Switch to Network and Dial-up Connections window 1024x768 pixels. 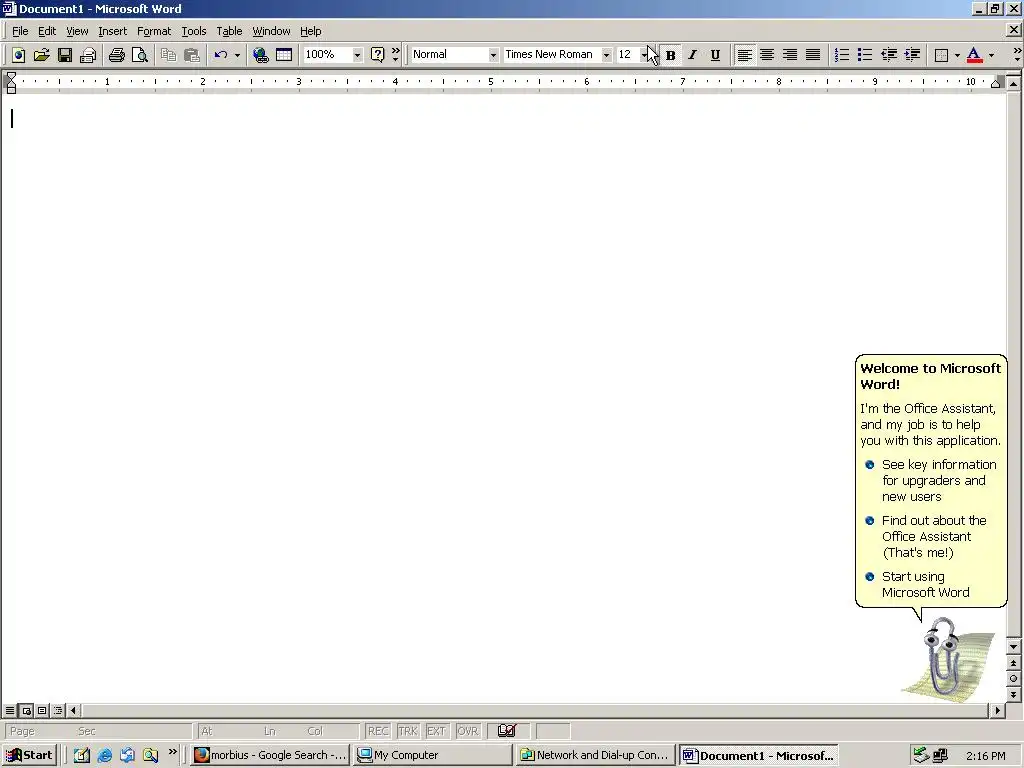(x=594, y=755)
